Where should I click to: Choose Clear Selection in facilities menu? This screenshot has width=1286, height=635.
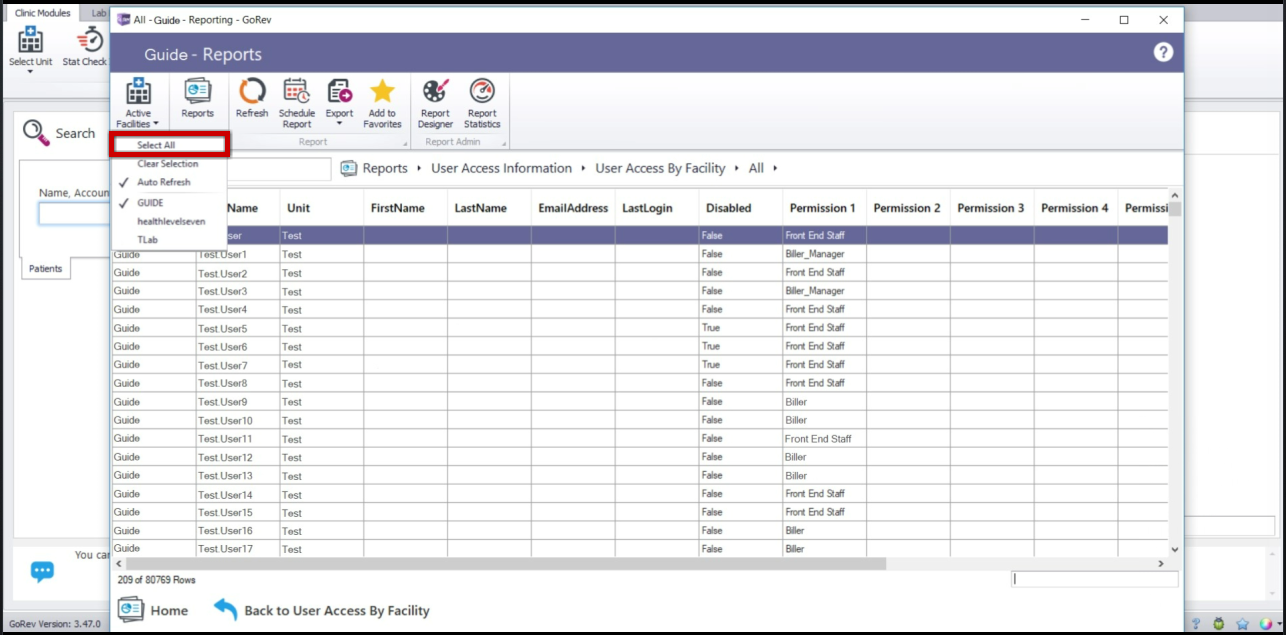(170, 164)
